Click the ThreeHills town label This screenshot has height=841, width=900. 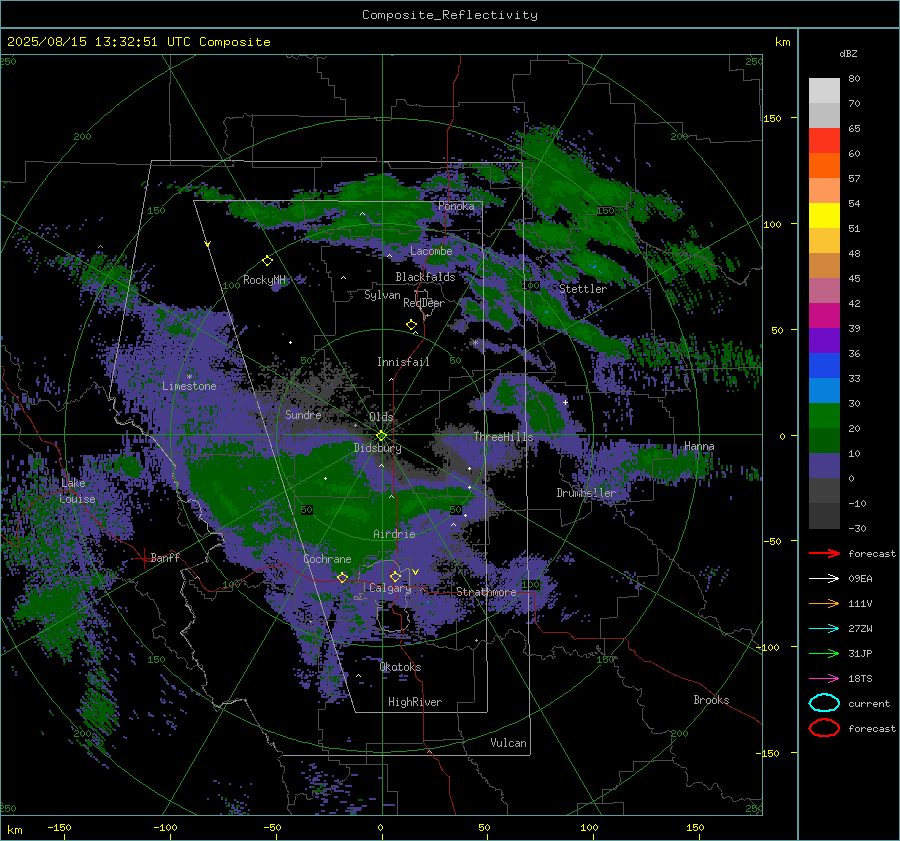pos(503,437)
